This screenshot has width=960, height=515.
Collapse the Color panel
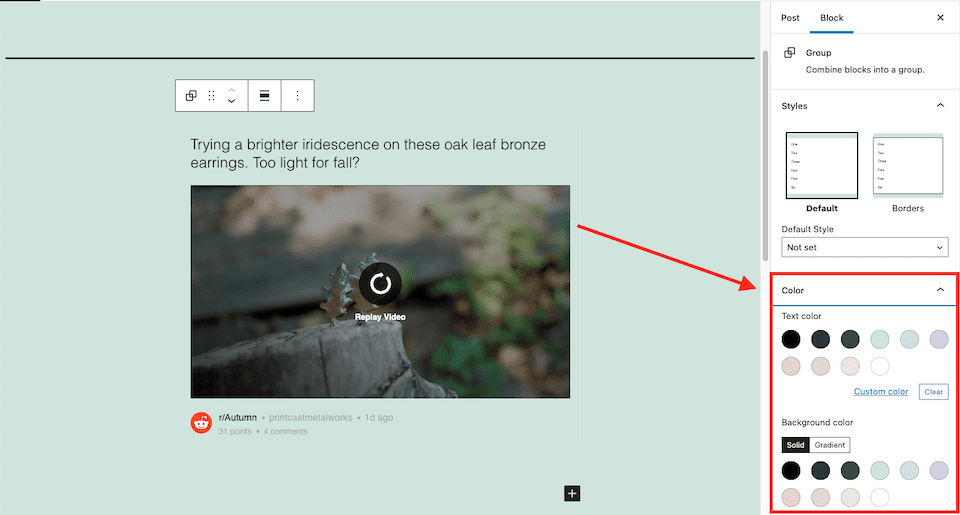(x=940, y=290)
